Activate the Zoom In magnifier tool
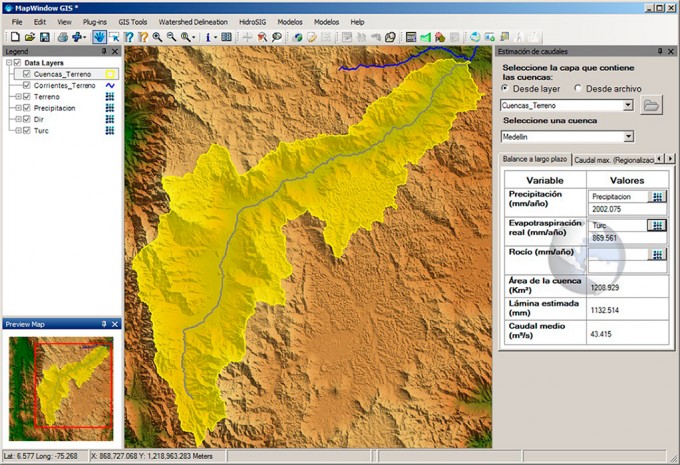 pyautogui.click(x=157, y=37)
